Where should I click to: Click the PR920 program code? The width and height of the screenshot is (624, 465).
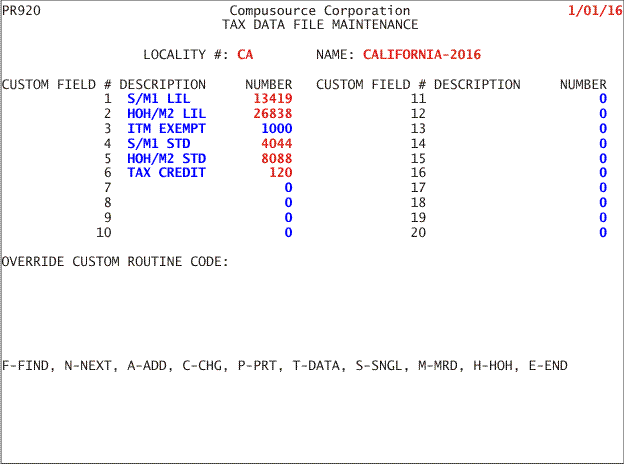point(21,10)
